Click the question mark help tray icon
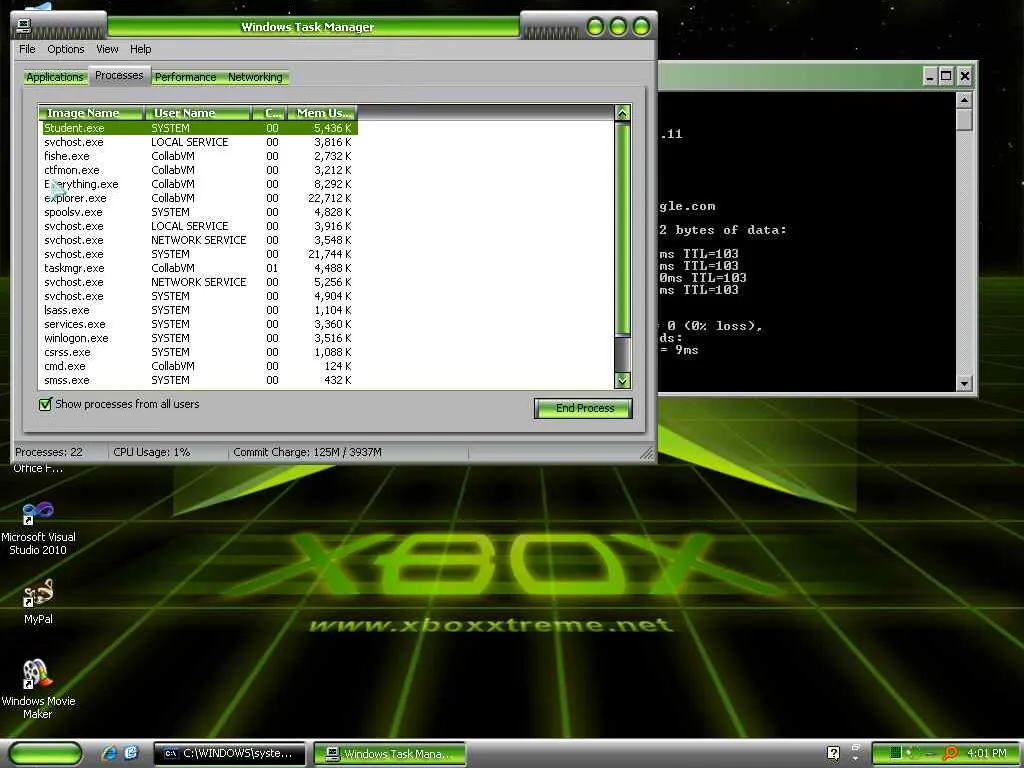The width and height of the screenshot is (1024, 768). click(833, 753)
